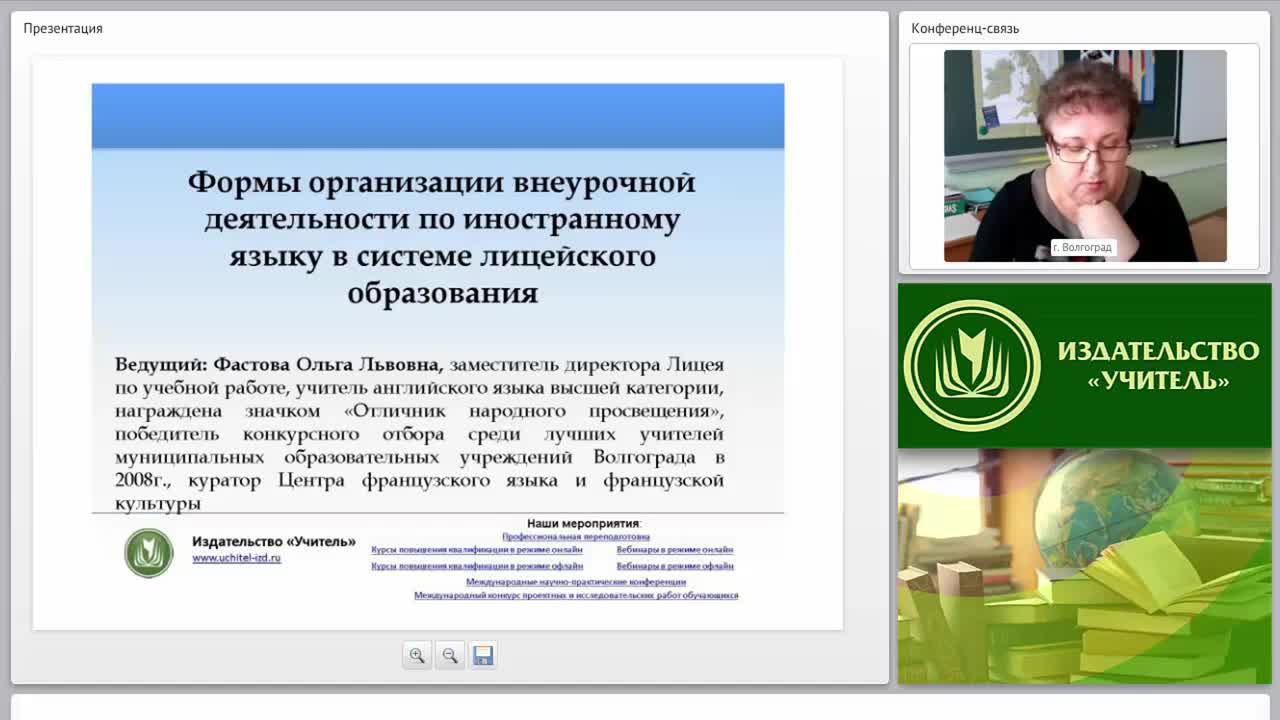Viewport: 1280px width, 720px height.
Task: Click the Презентация panel title
Action: [x=63, y=28]
